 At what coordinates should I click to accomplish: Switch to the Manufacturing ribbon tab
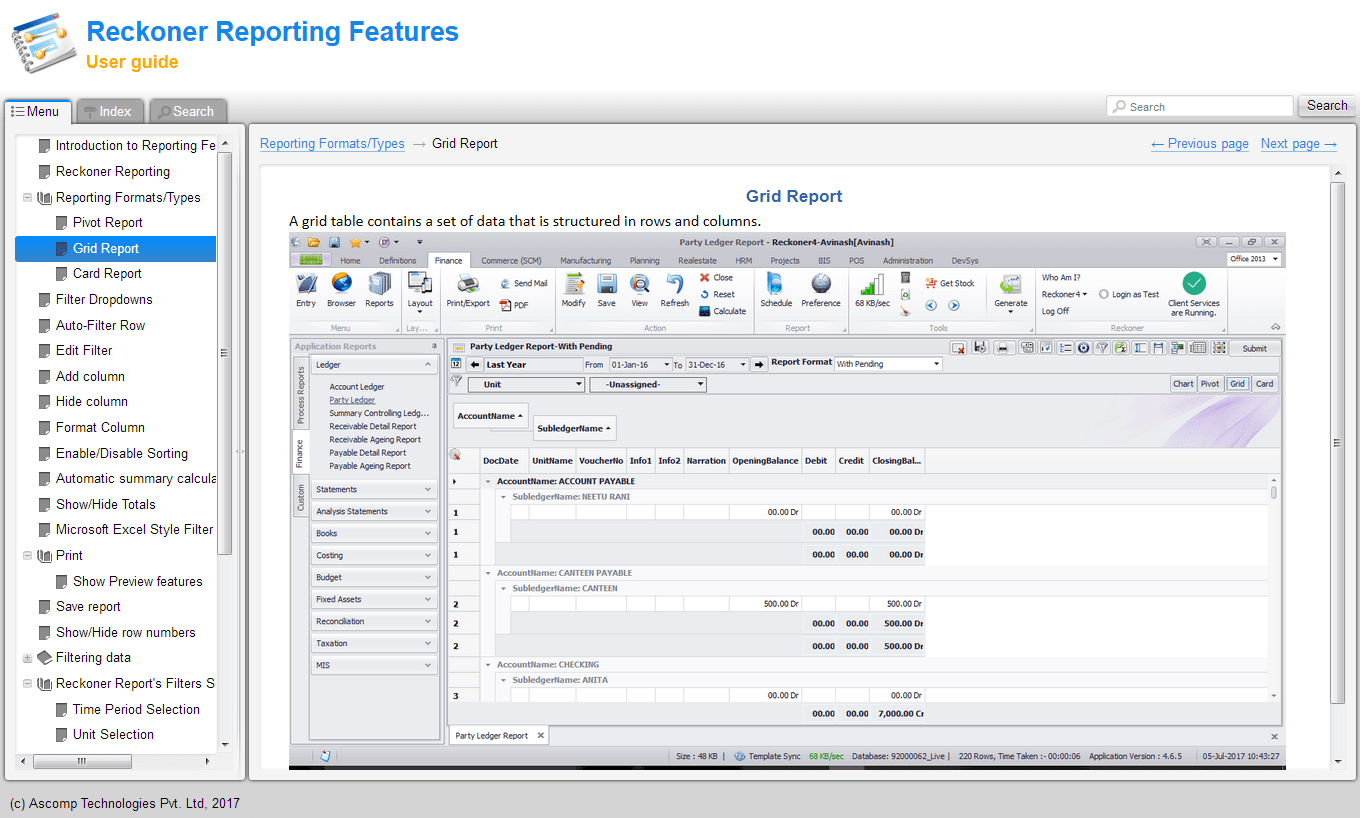point(585,260)
